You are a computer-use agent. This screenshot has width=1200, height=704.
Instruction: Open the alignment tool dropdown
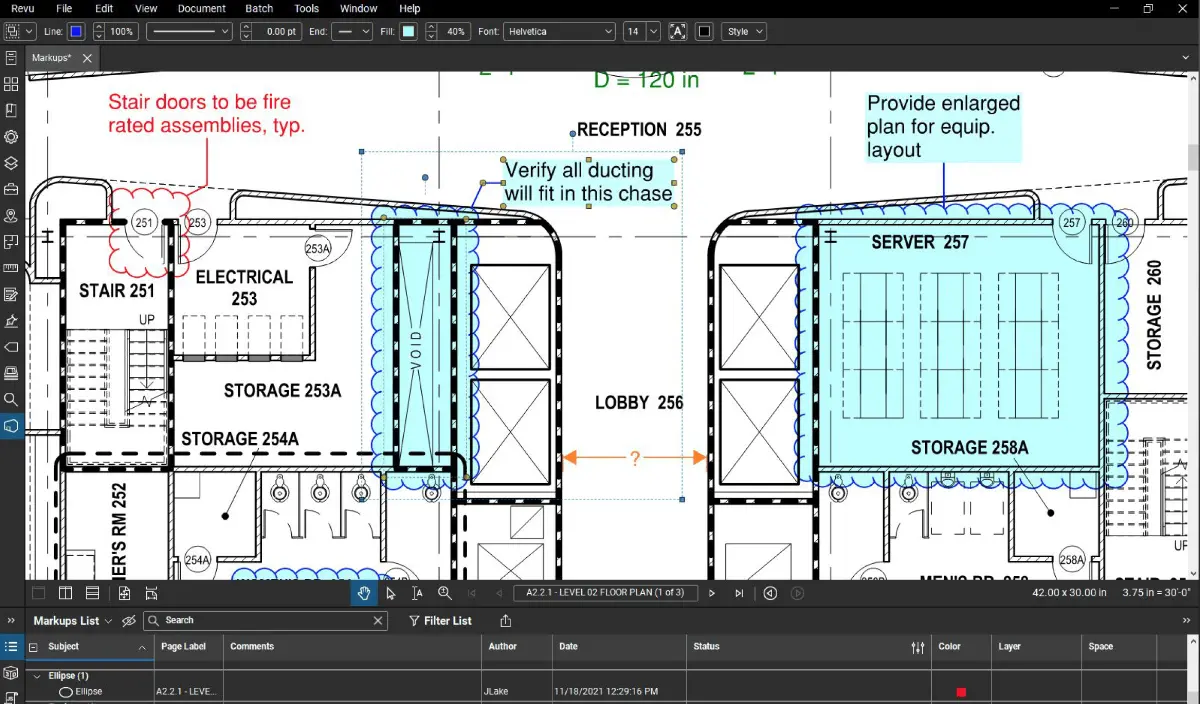[20, 32]
